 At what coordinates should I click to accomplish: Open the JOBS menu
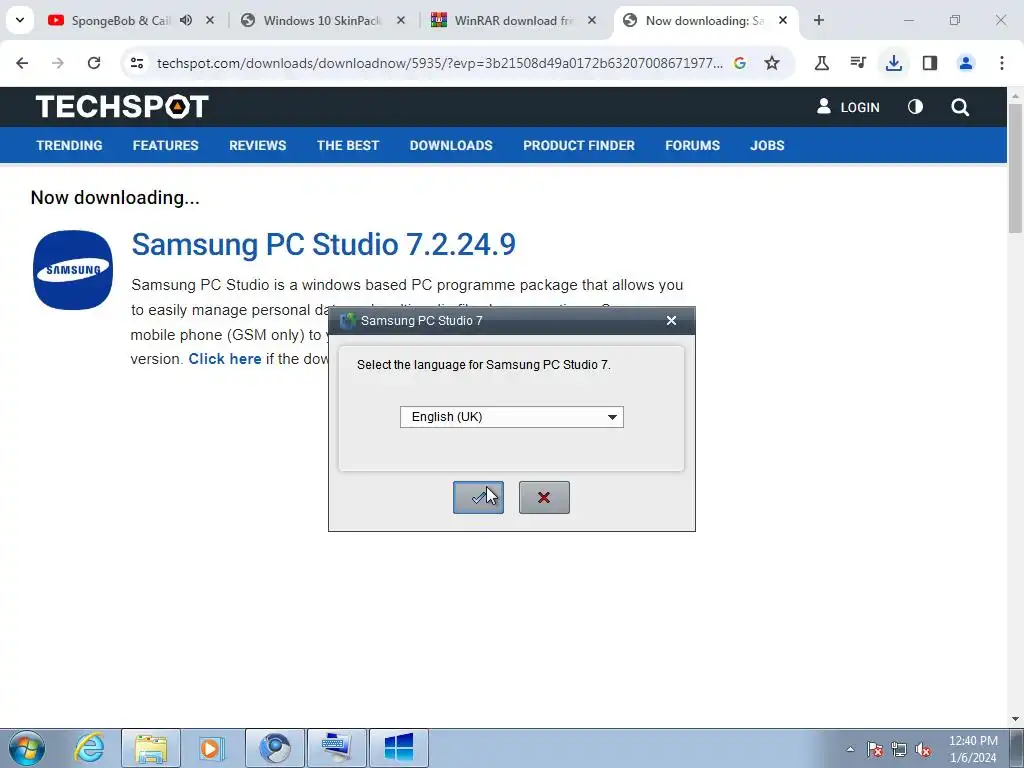click(767, 146)
